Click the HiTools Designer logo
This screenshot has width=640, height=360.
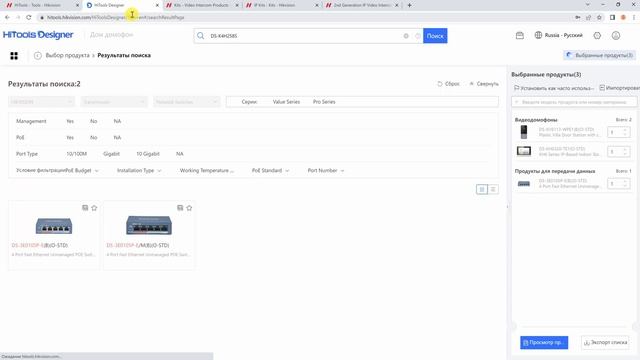coord(38,35)
